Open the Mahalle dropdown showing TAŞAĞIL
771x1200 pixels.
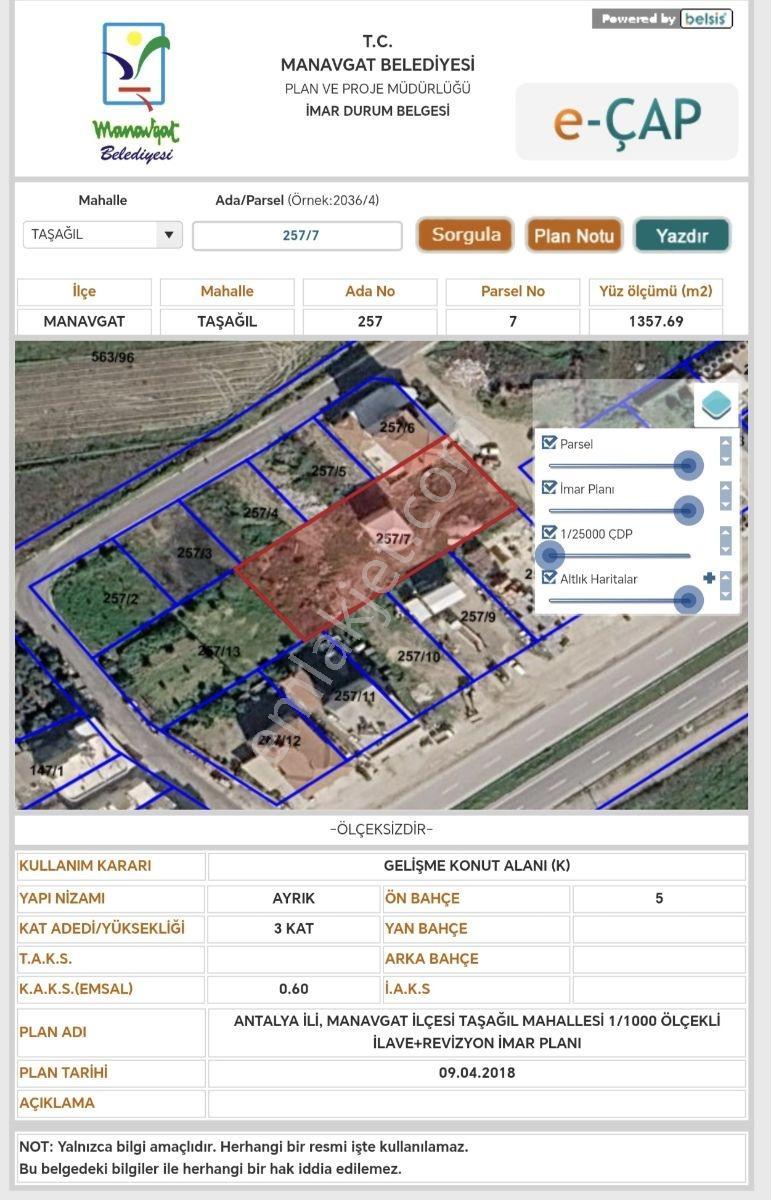103,235
